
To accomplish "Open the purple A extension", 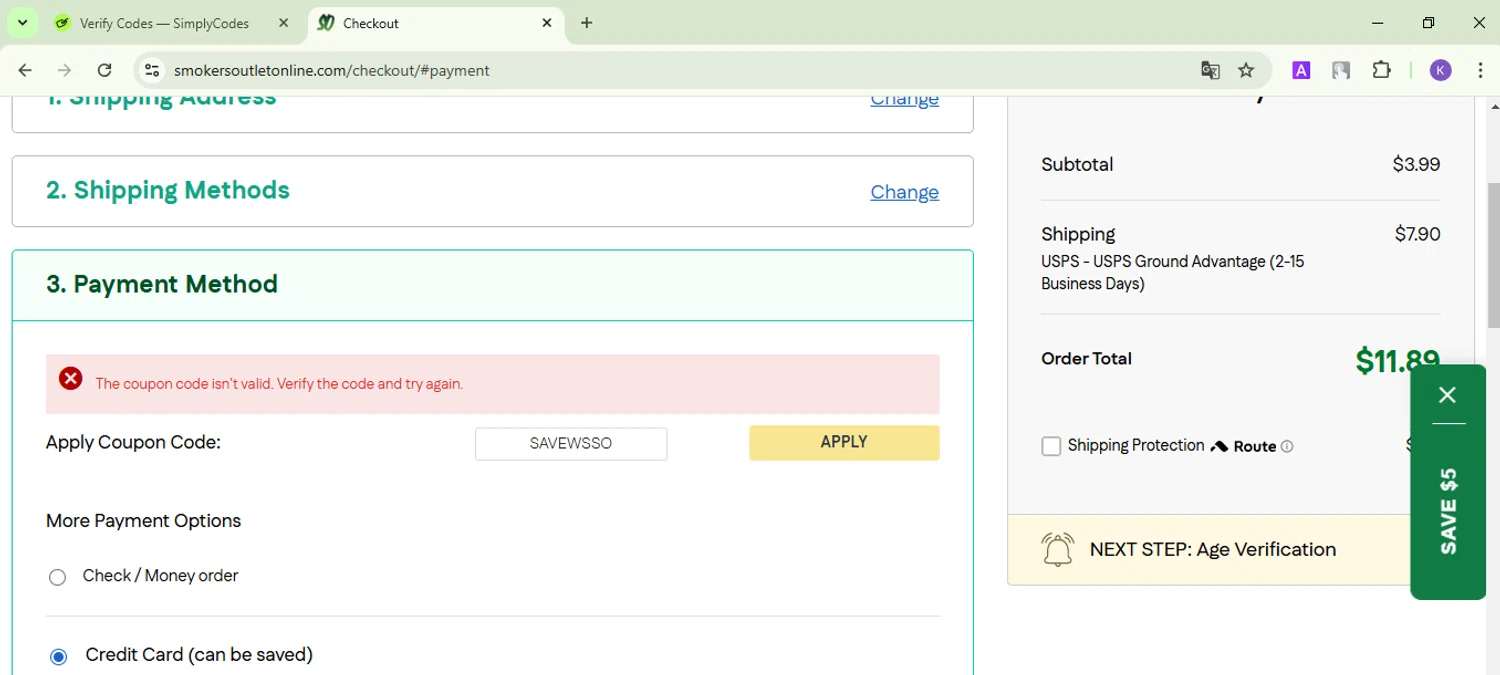I will coord(1301,70).
